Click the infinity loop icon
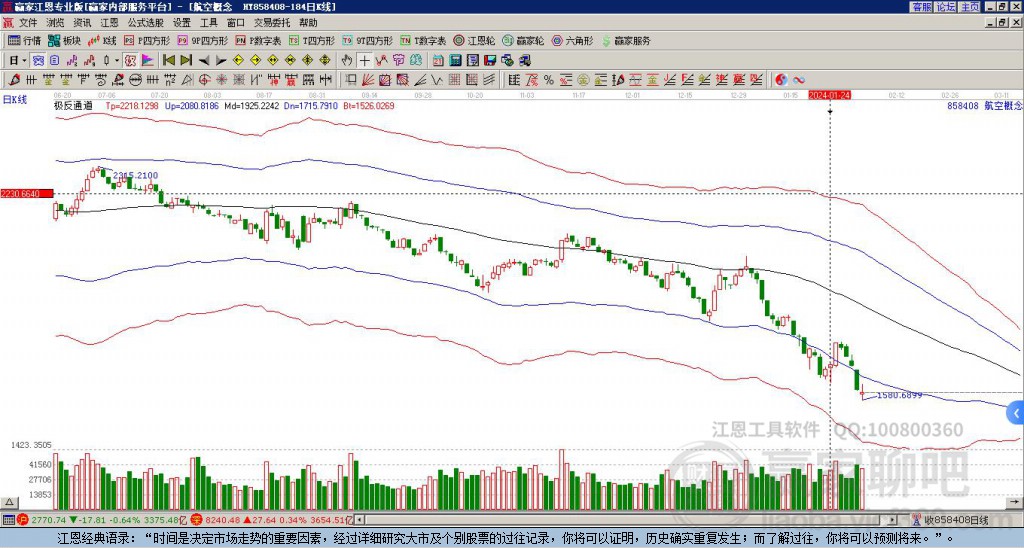The width and height of the screenshot is (1024, 548). click(799, 80)
